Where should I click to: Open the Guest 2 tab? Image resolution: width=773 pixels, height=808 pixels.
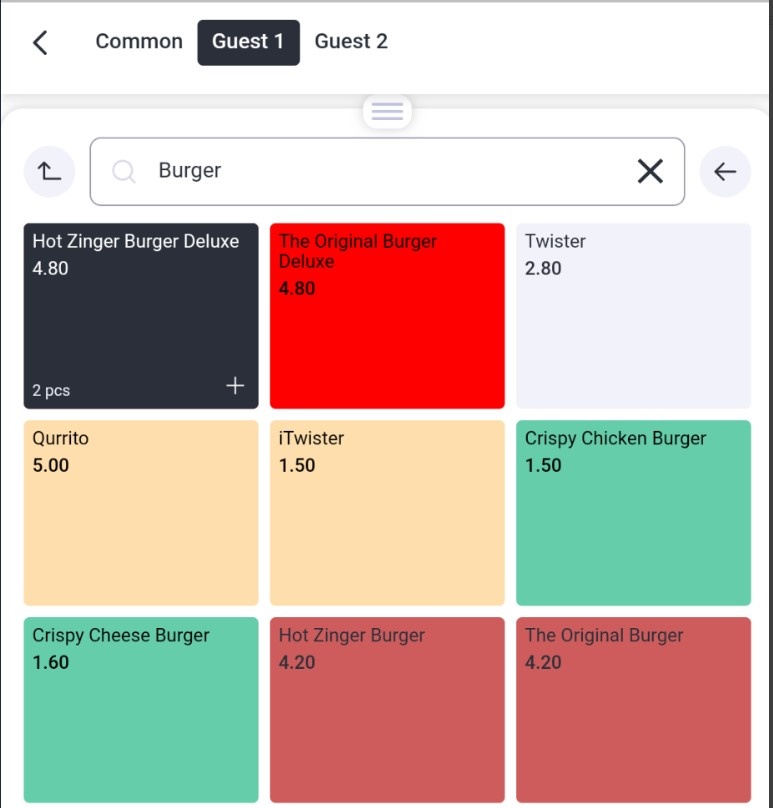click(351, 42)
